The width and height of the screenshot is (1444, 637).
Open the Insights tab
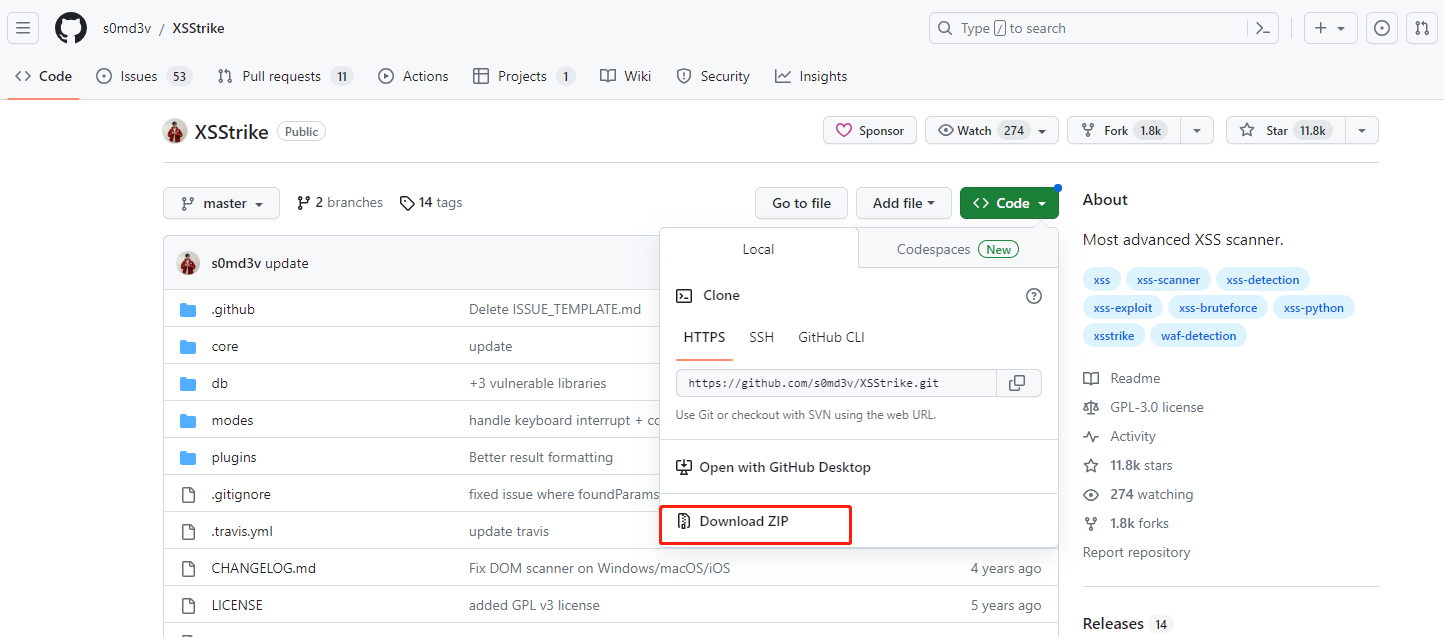(811, 76)
